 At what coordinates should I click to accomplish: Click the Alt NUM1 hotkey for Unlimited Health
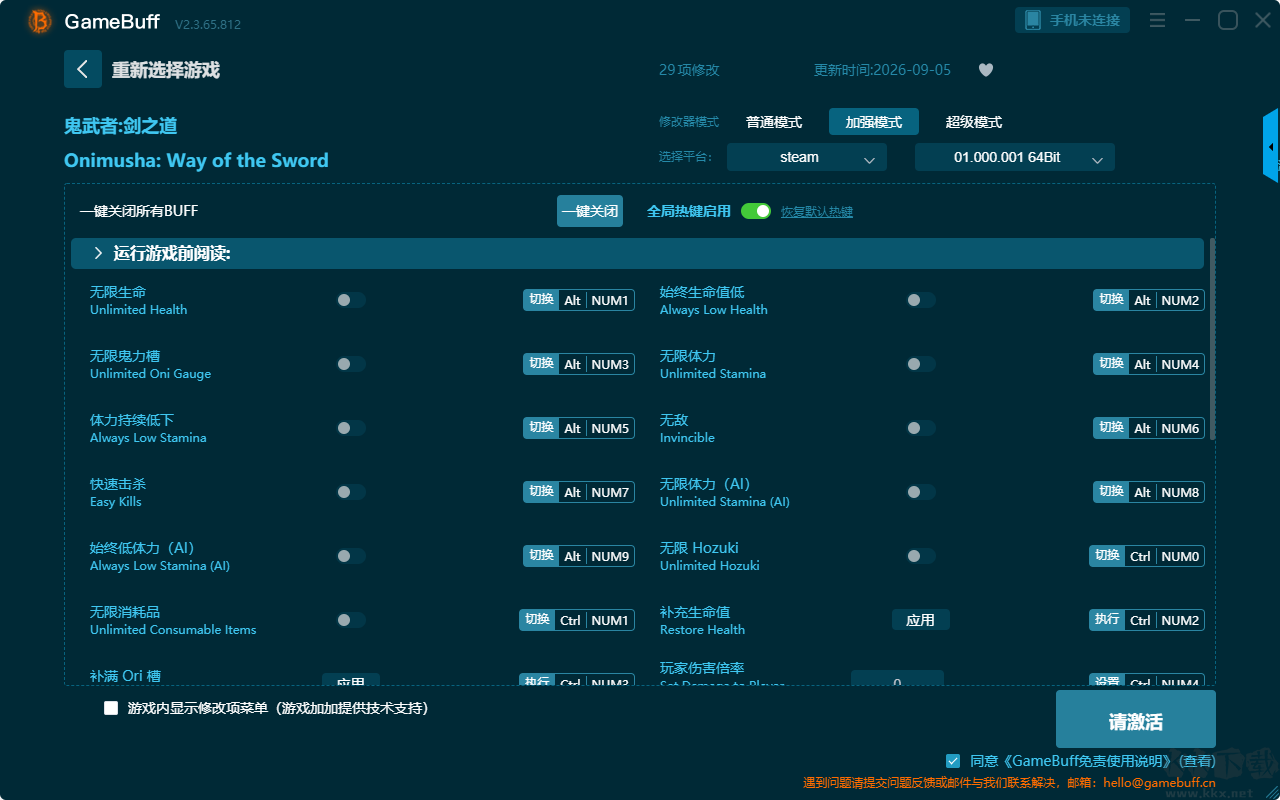click(579, 300)
